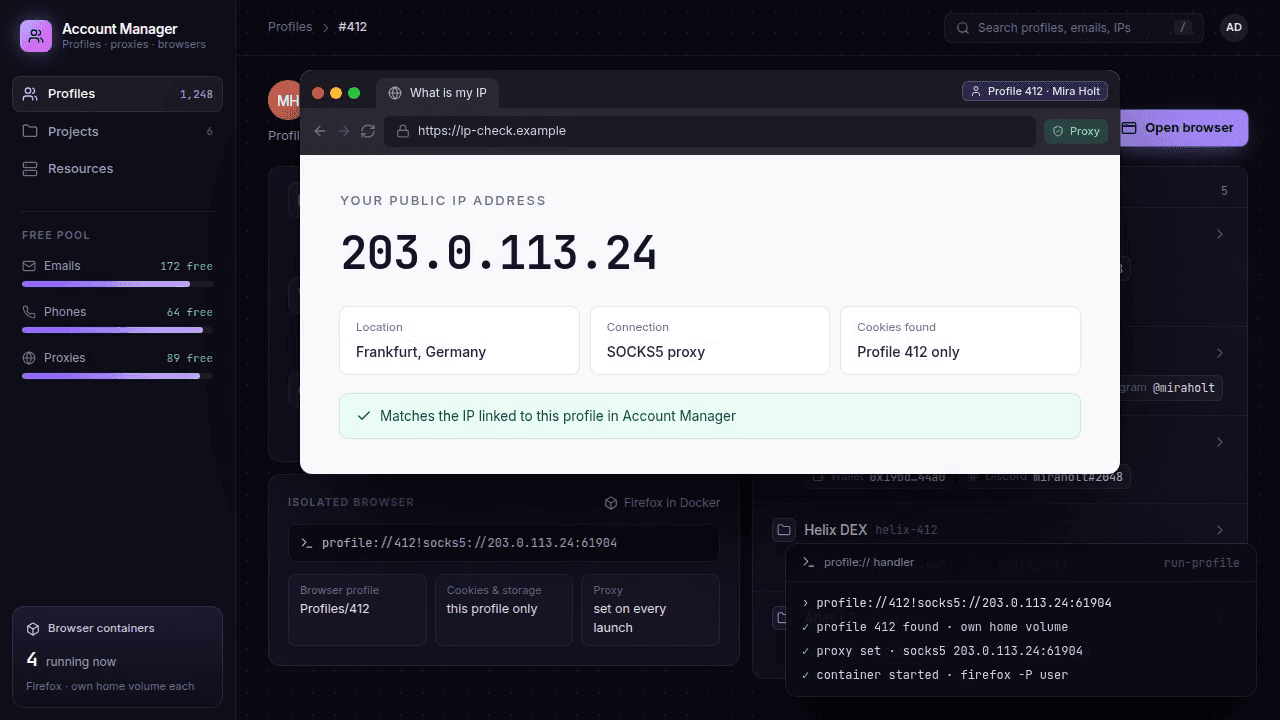Screen dimensions: 1280x720
Task: Click the Firefox in Docker cube icon
Action: 611,503
